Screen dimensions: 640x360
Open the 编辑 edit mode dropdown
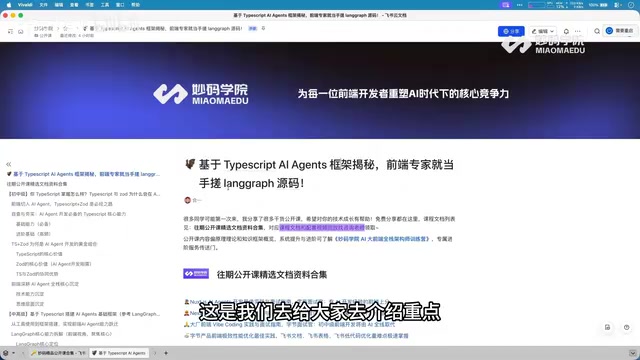tap(542, 31)
